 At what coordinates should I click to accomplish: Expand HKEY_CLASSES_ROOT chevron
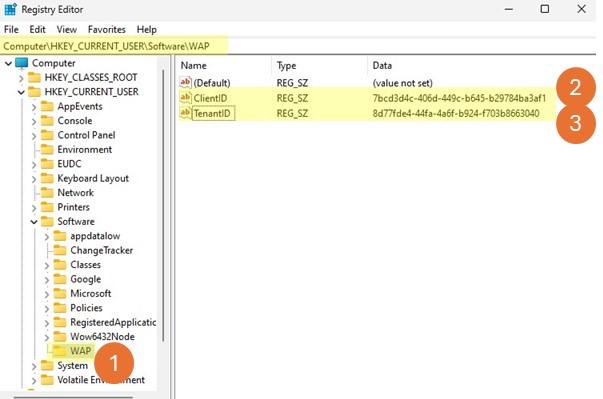point(21,78)
